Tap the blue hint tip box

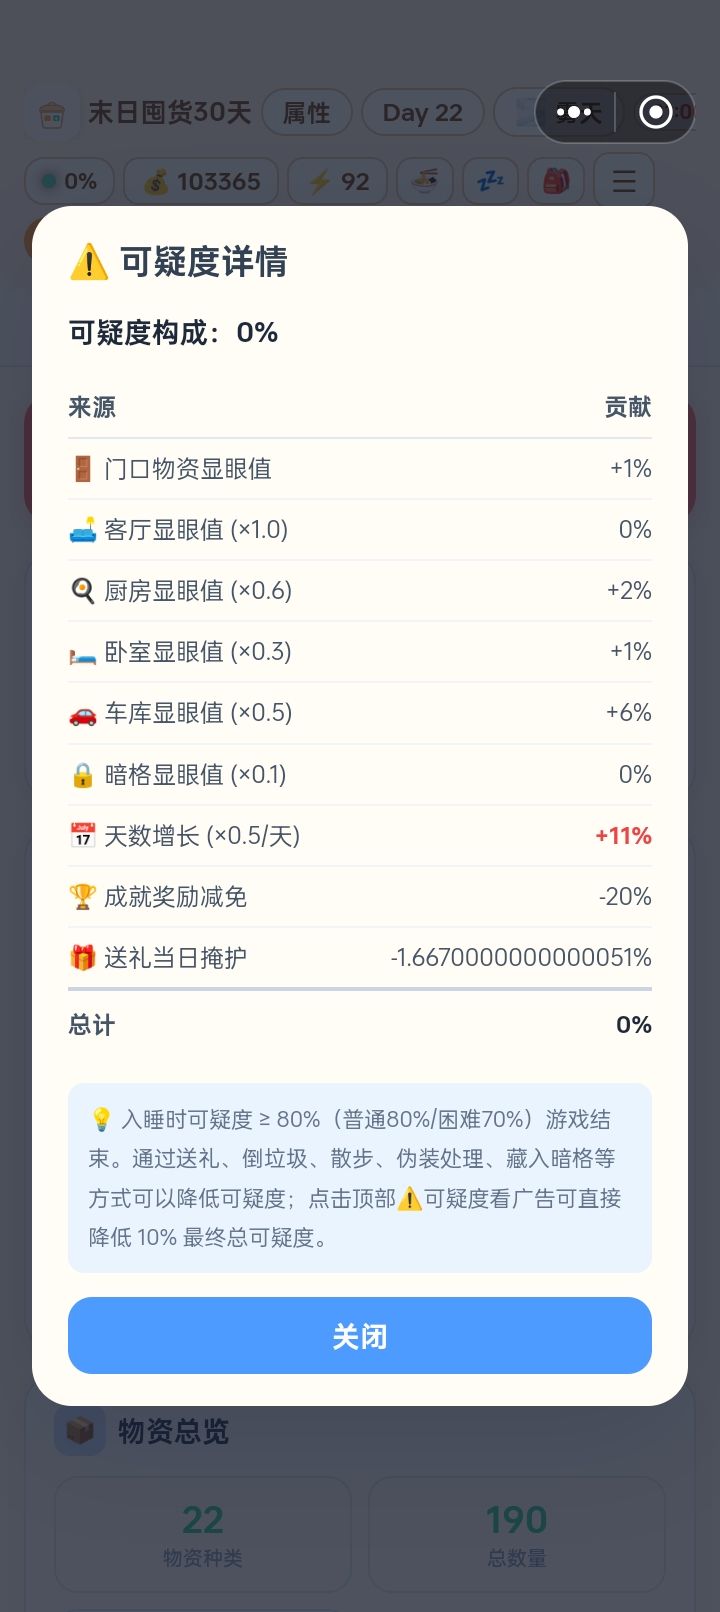point(360,1178)
